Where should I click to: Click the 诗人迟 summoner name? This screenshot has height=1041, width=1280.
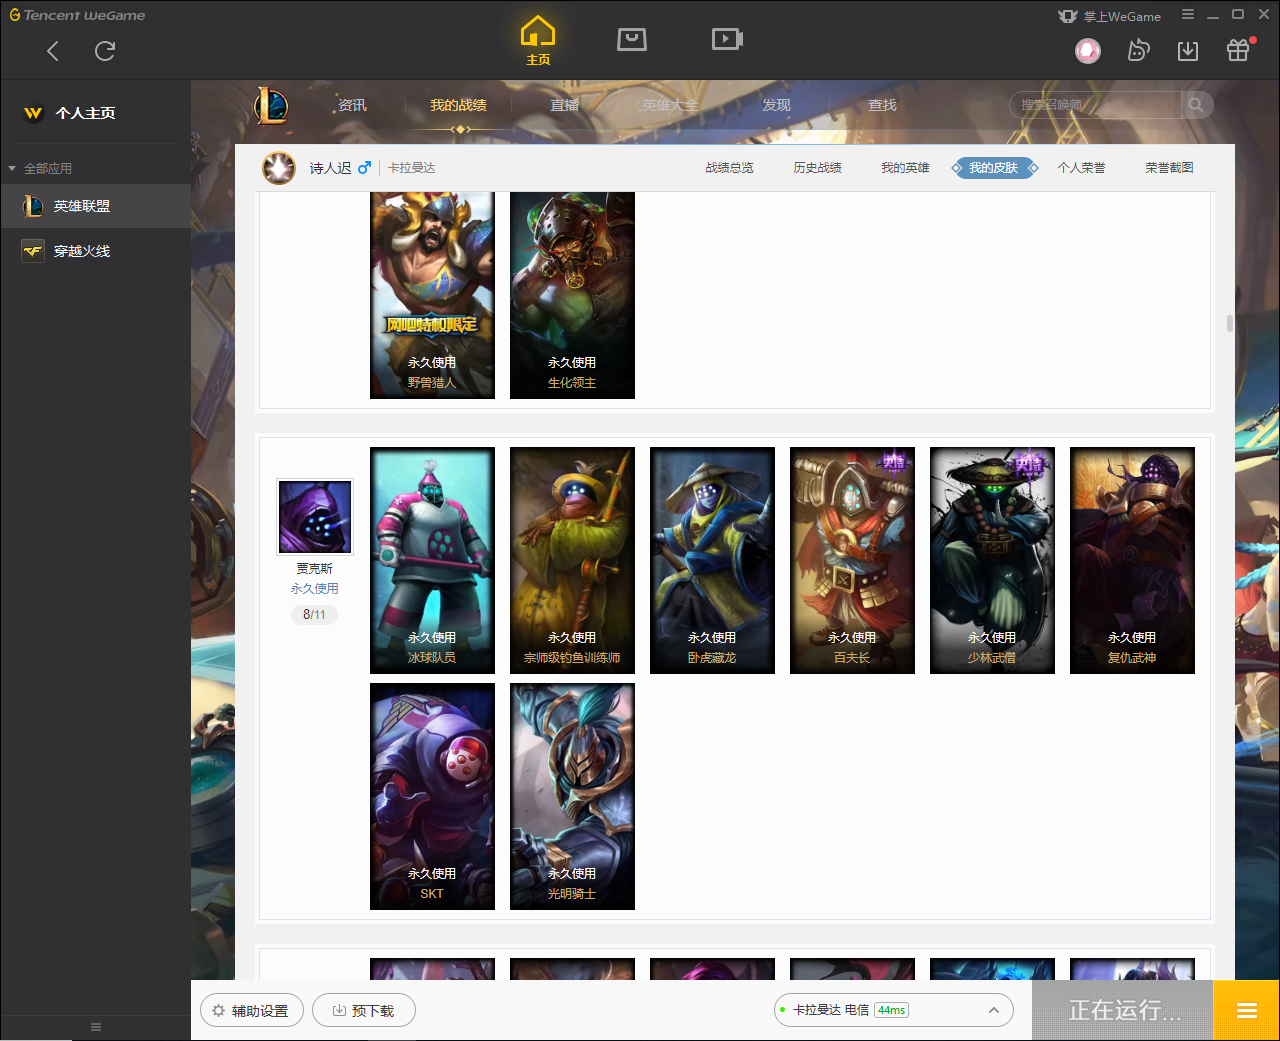point(330,168)
